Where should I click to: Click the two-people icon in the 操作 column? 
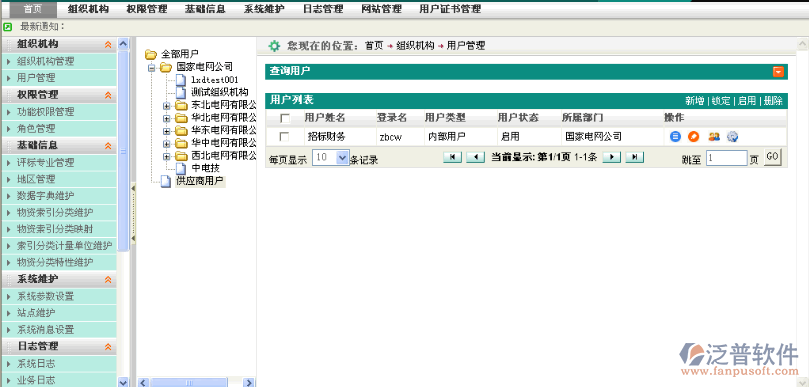(x=714, y=137)
